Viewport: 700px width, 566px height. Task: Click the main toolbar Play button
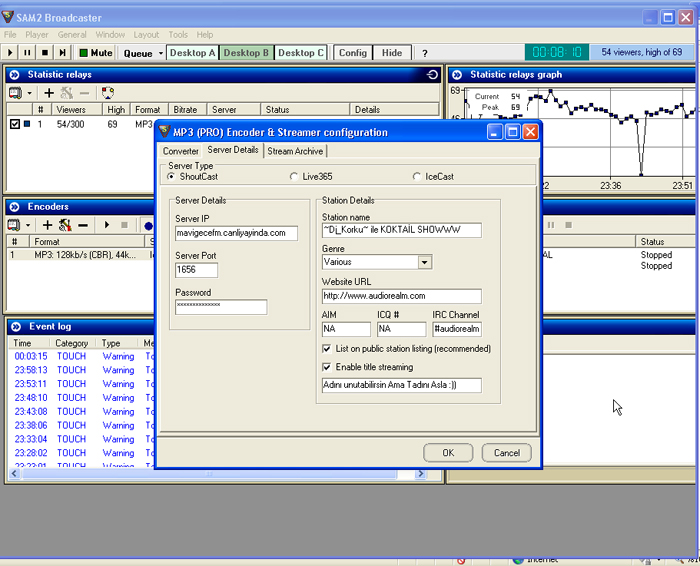click(x=10, y=53)
